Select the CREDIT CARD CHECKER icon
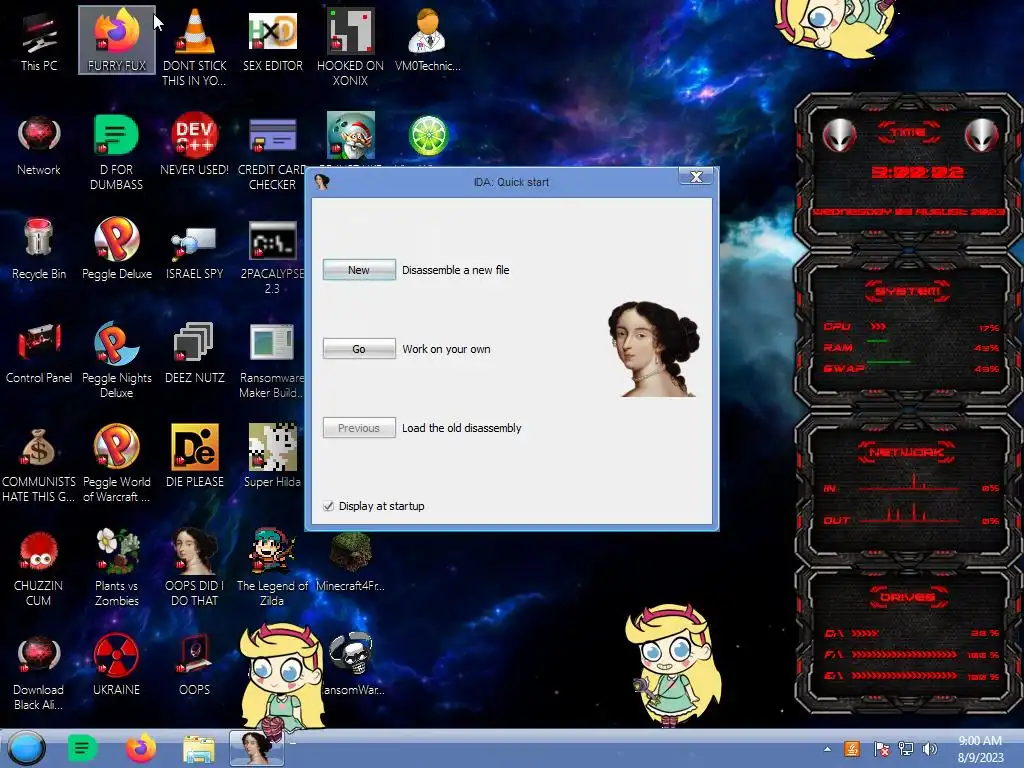1024x768 pixels. tap(272, 152)
